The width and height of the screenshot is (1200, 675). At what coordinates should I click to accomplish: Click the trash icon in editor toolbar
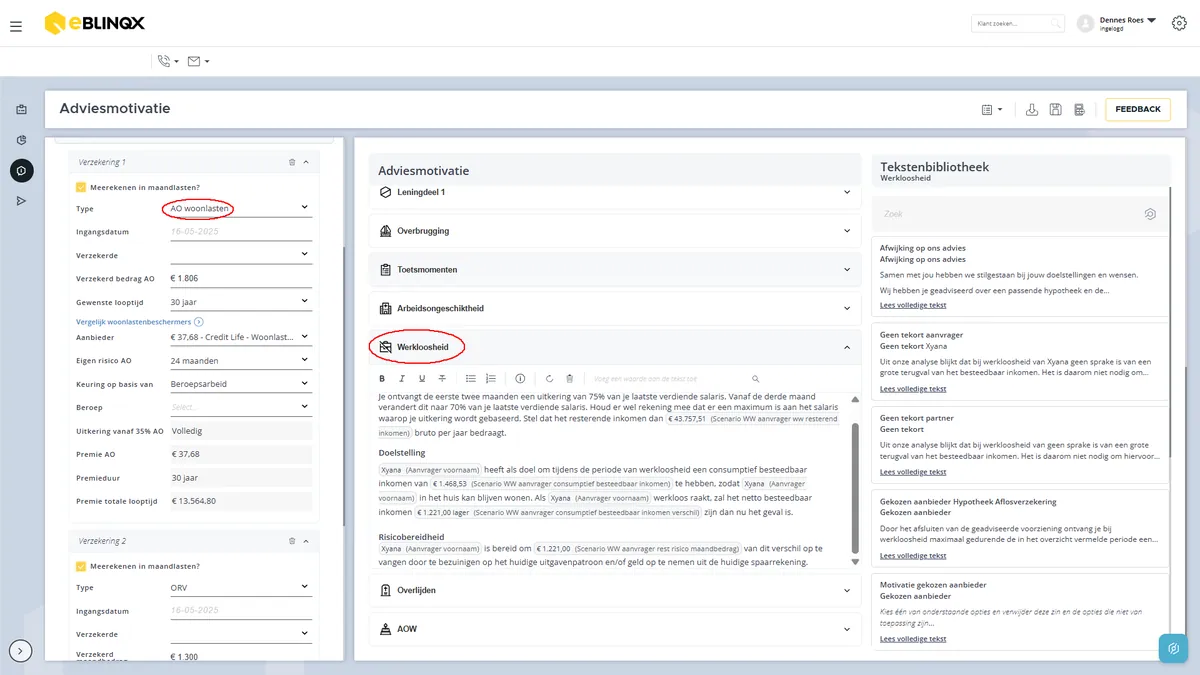coord(569,379)
